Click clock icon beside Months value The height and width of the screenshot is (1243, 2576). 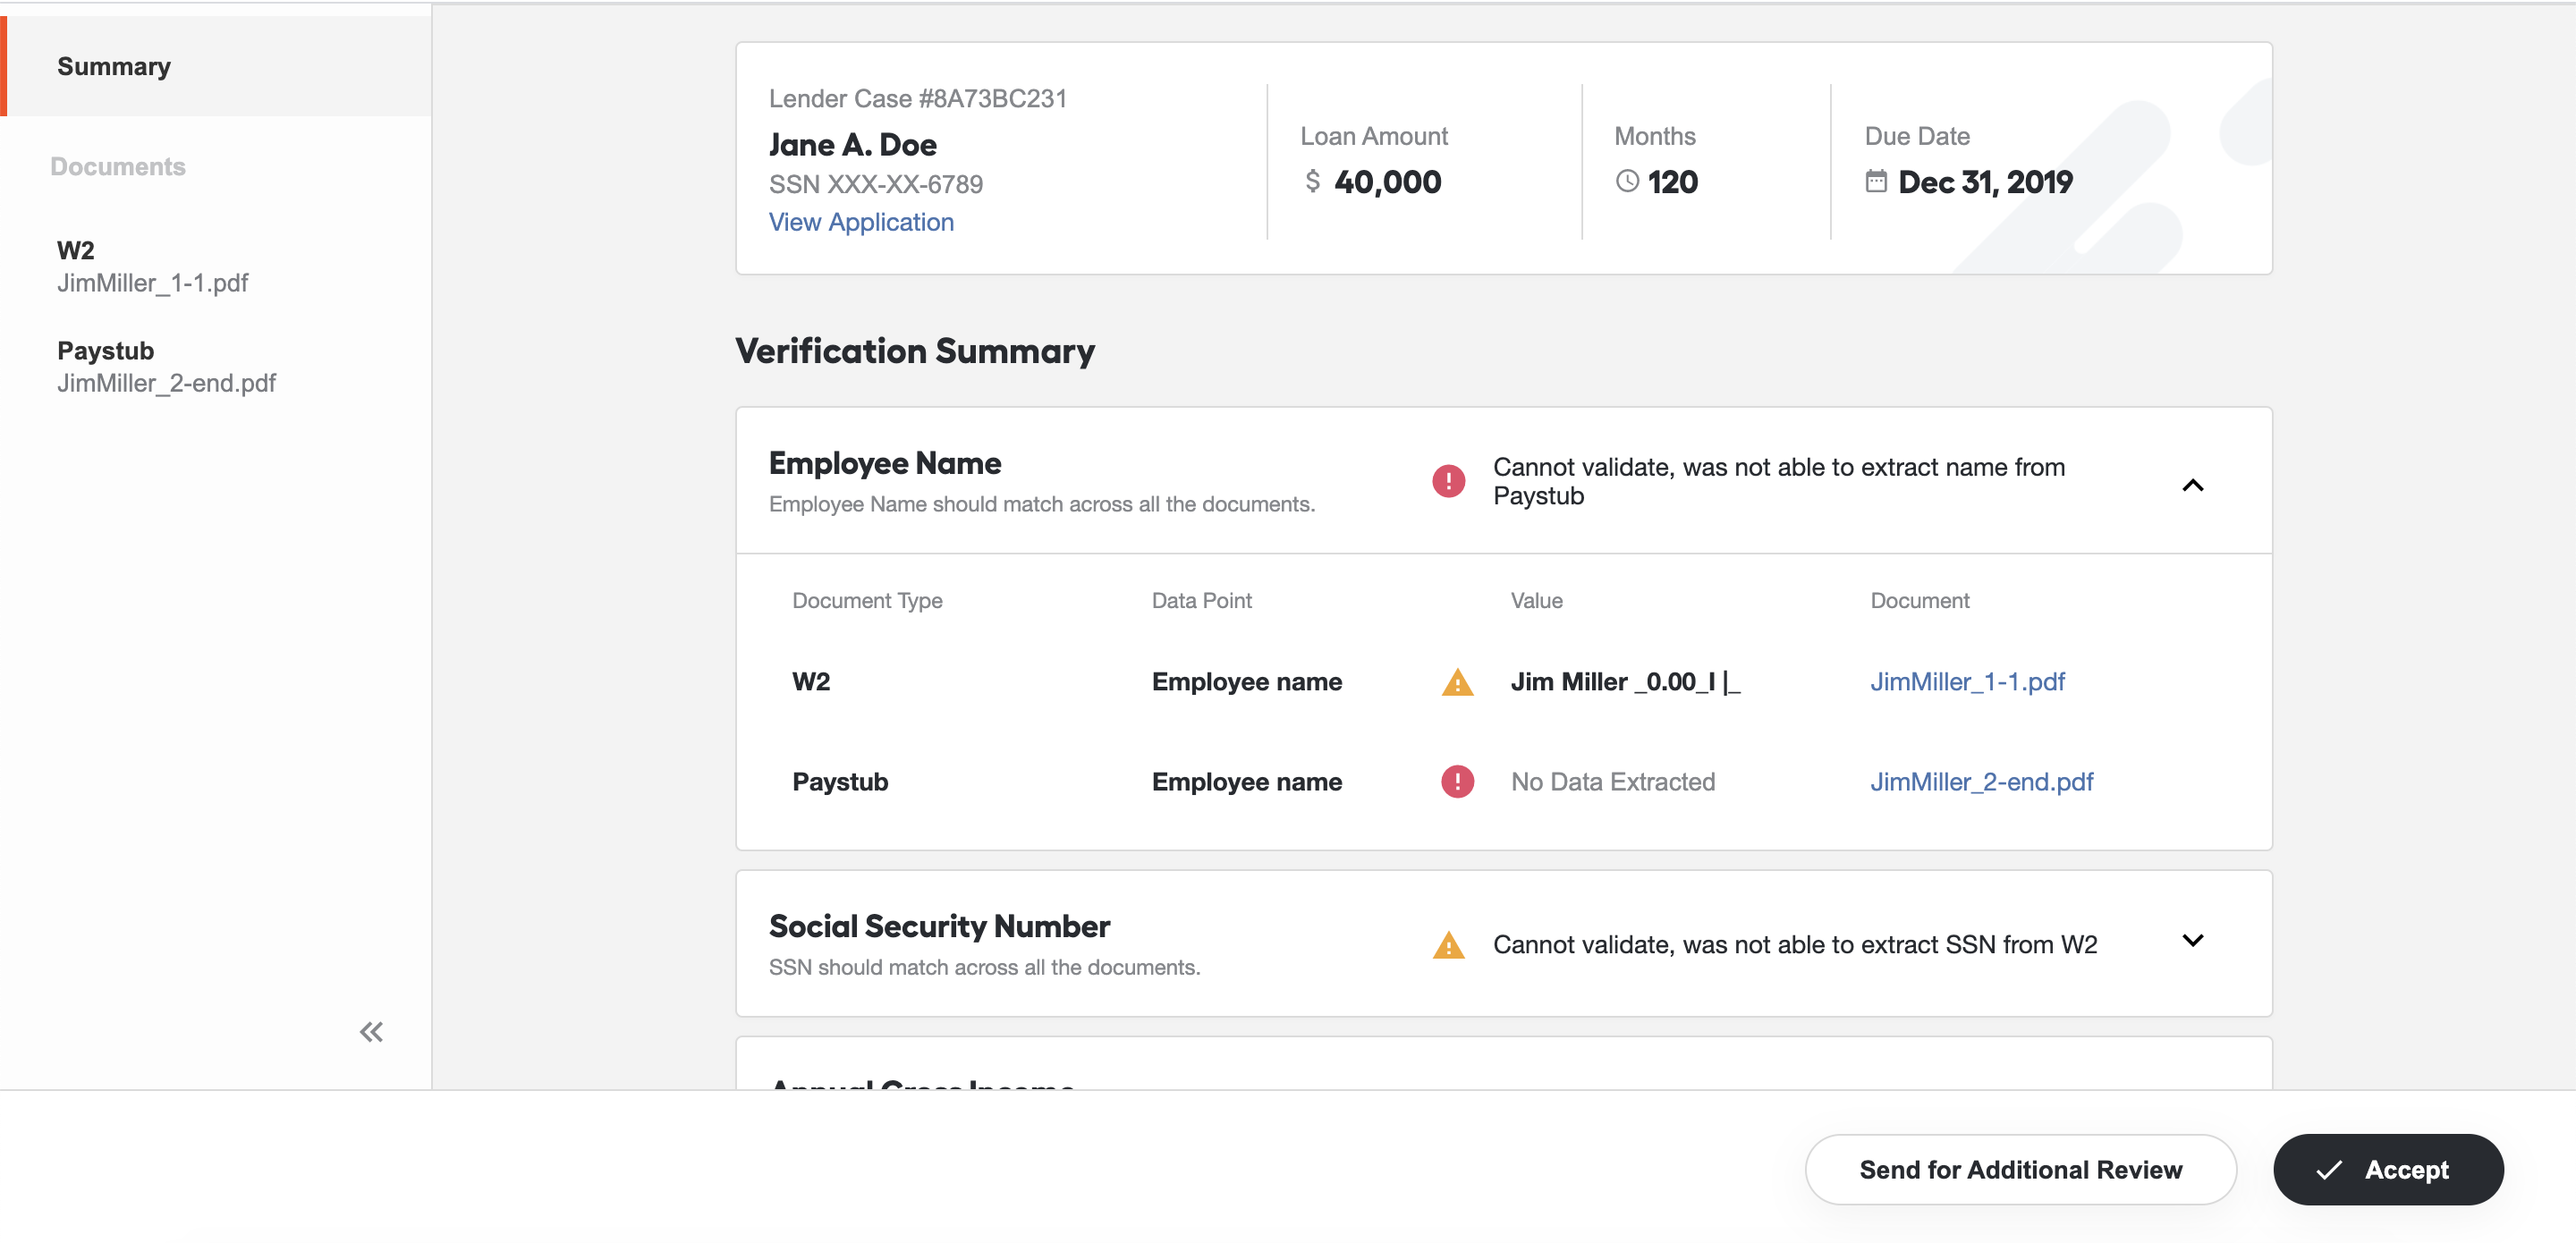tap(1627, 181)
